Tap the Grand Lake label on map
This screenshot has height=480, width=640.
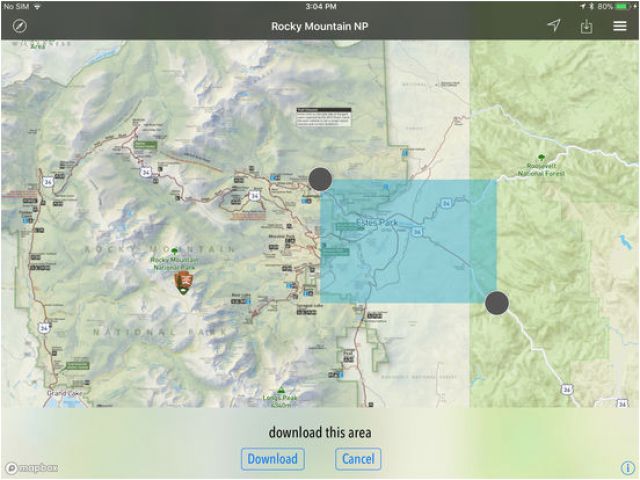[x=63, y=393]
